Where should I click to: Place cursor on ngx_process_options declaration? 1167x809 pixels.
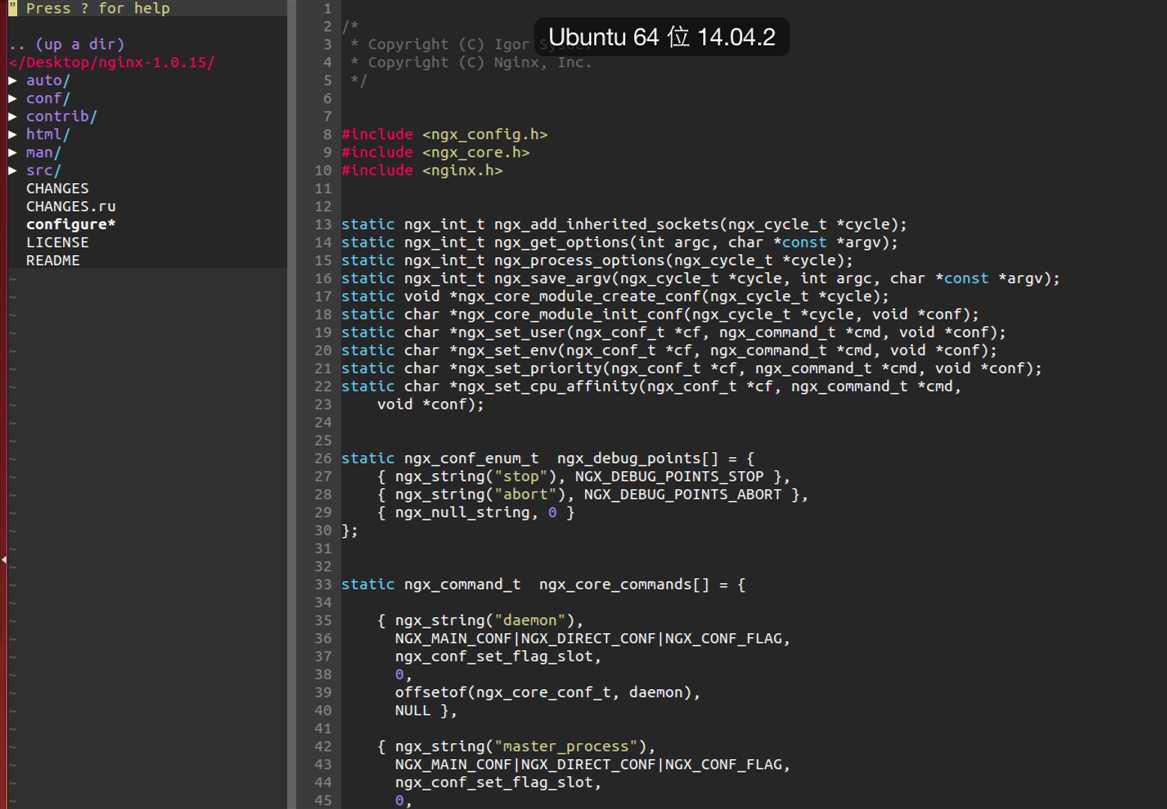pyautogui.click(x=597, y=260)
